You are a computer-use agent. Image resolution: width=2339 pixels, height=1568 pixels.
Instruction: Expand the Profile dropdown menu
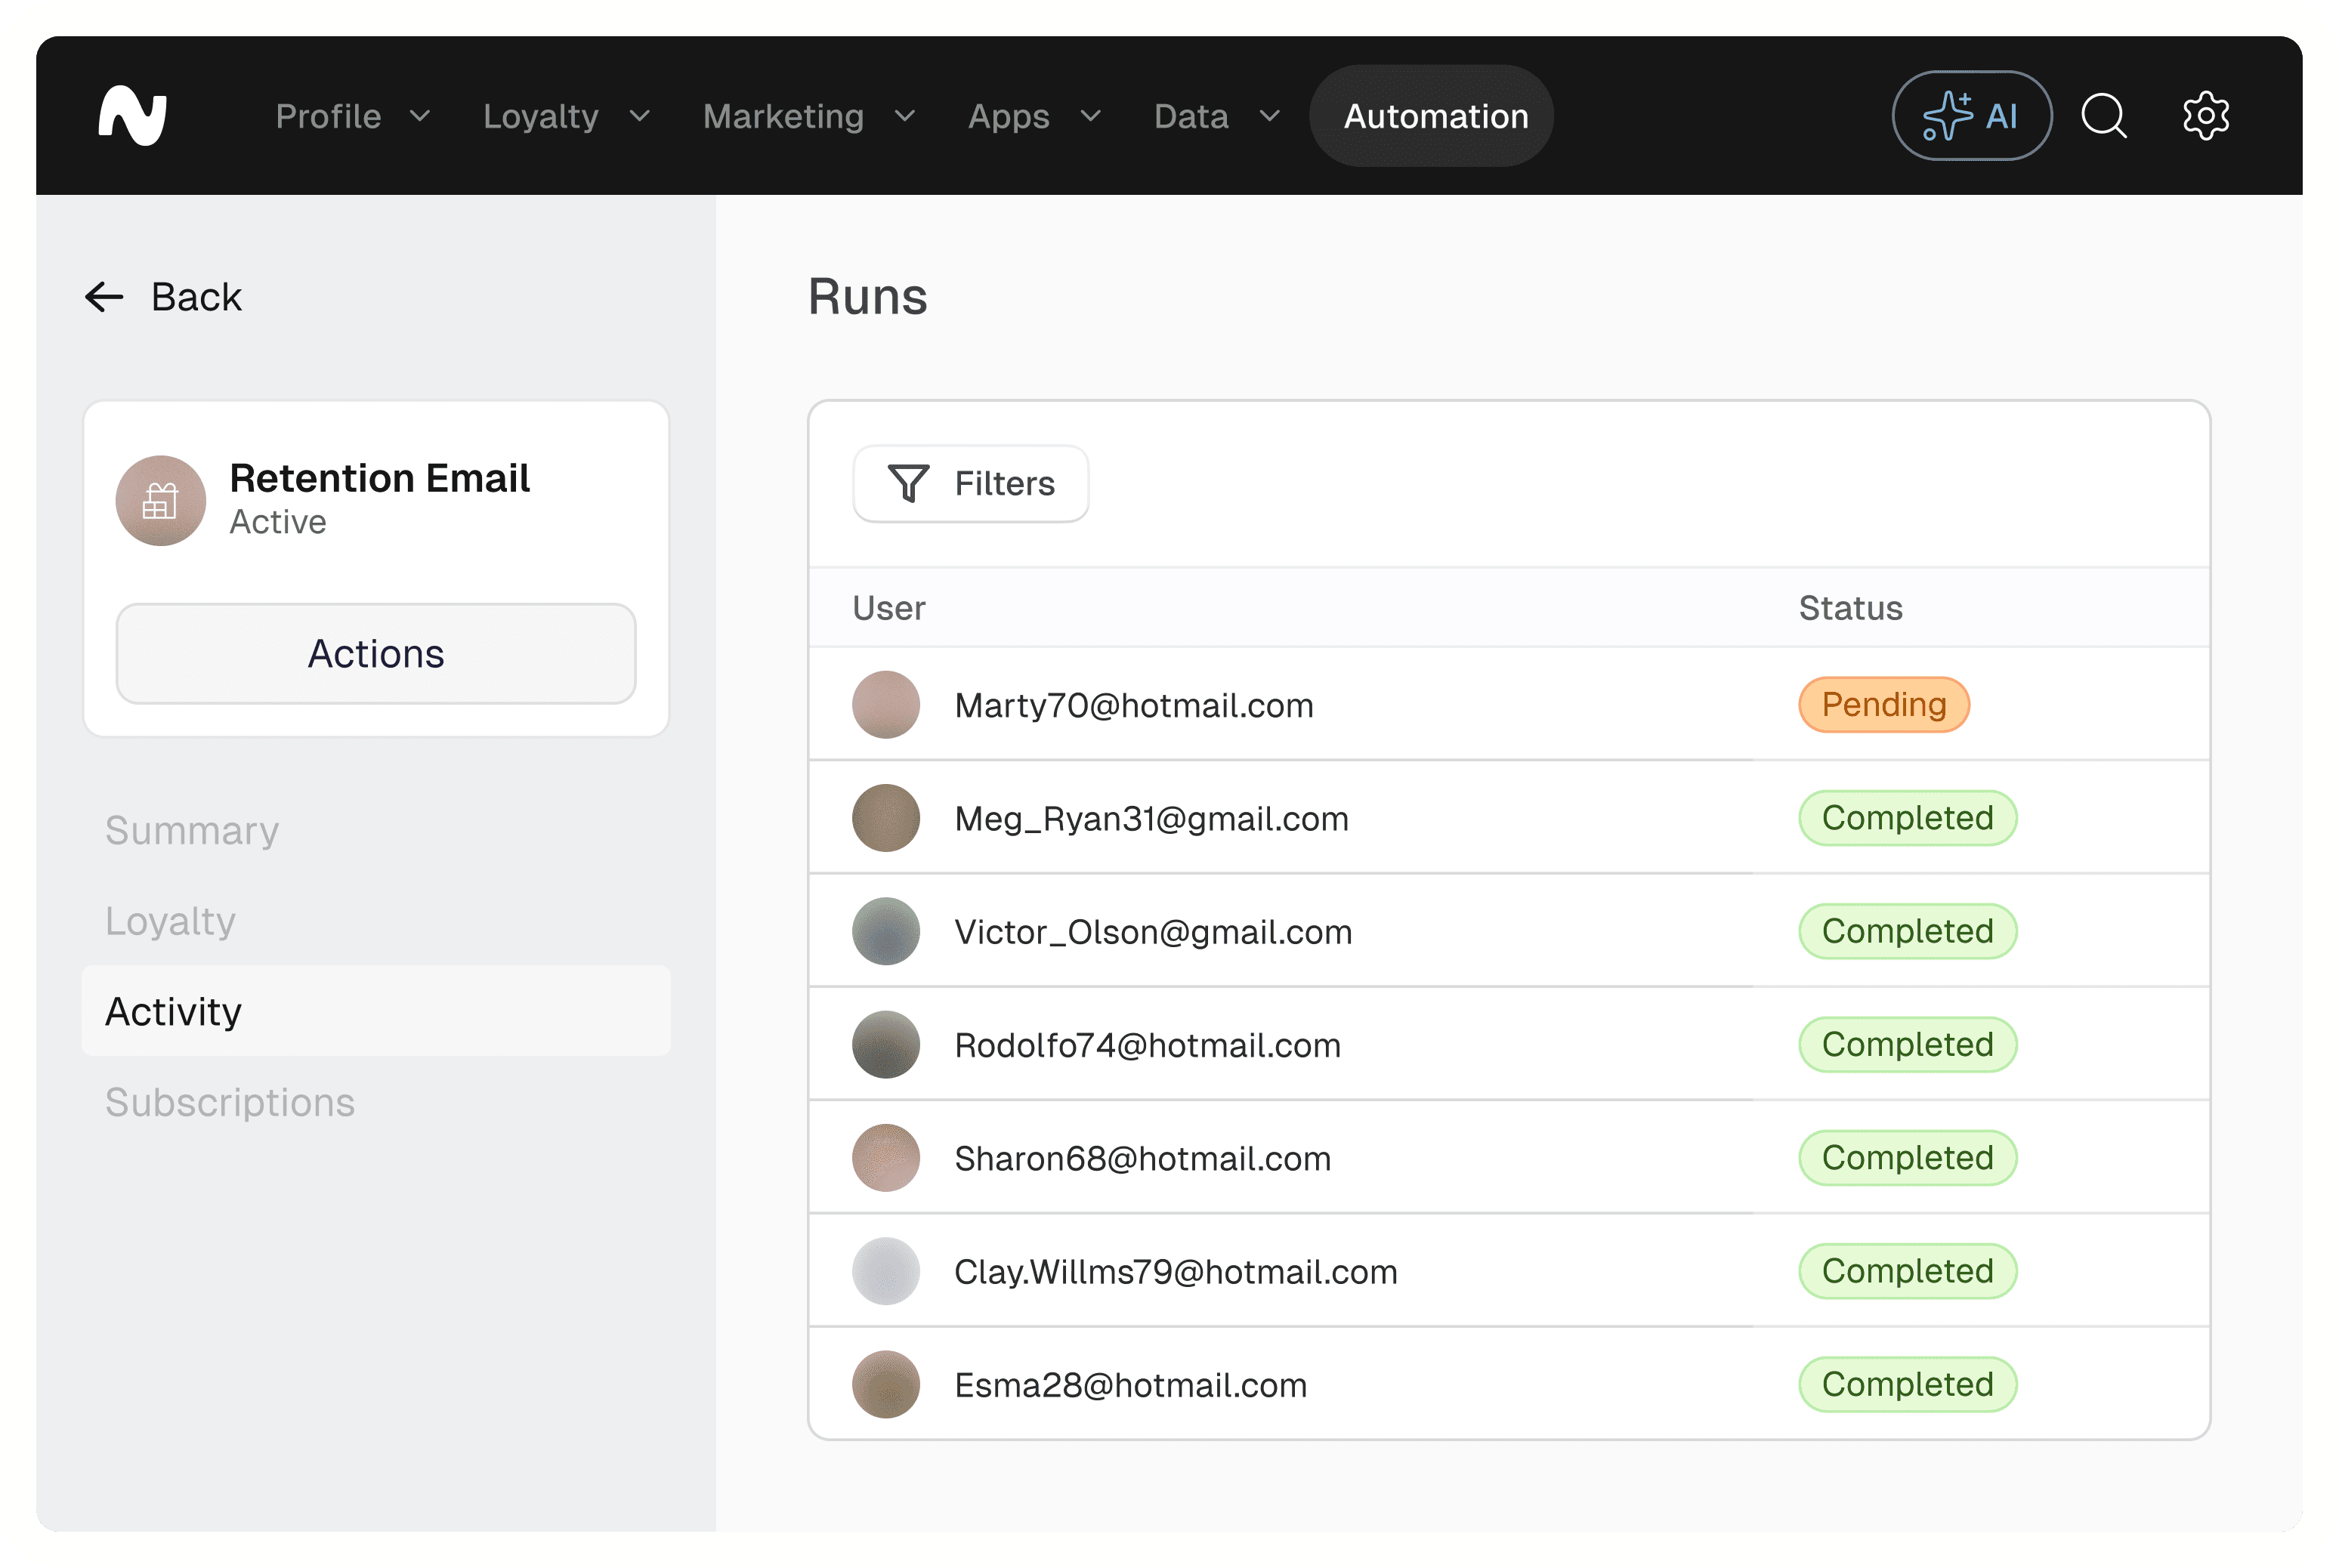353,116
